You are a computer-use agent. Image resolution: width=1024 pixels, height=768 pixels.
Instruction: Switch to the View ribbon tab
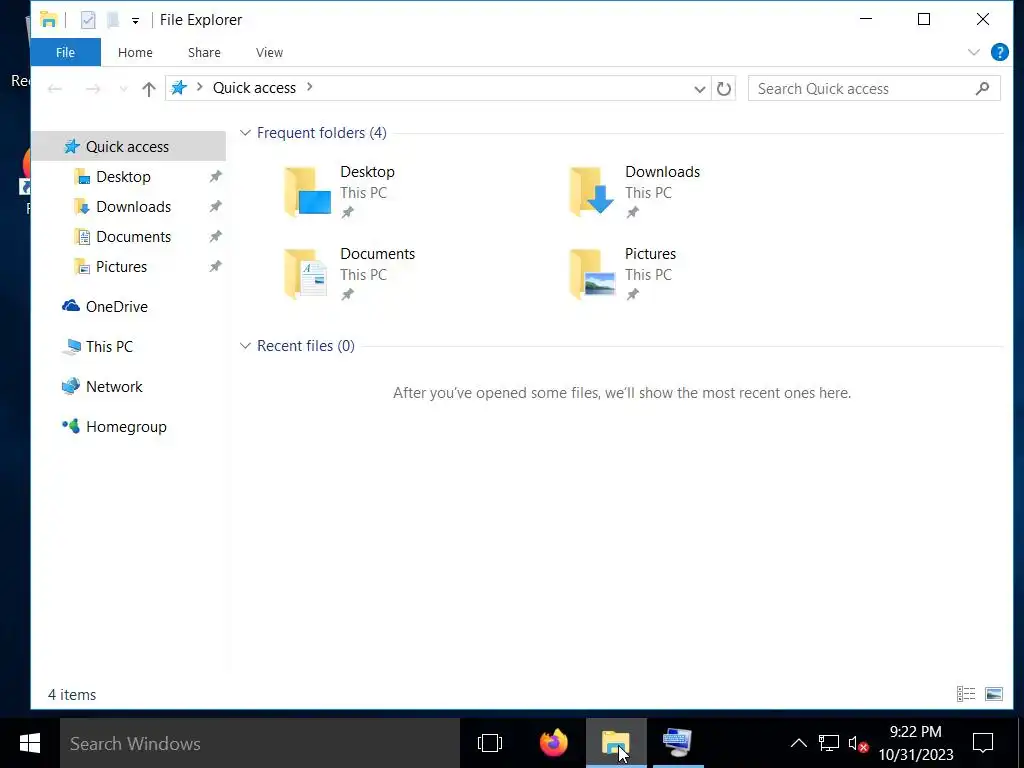[269, 52]
